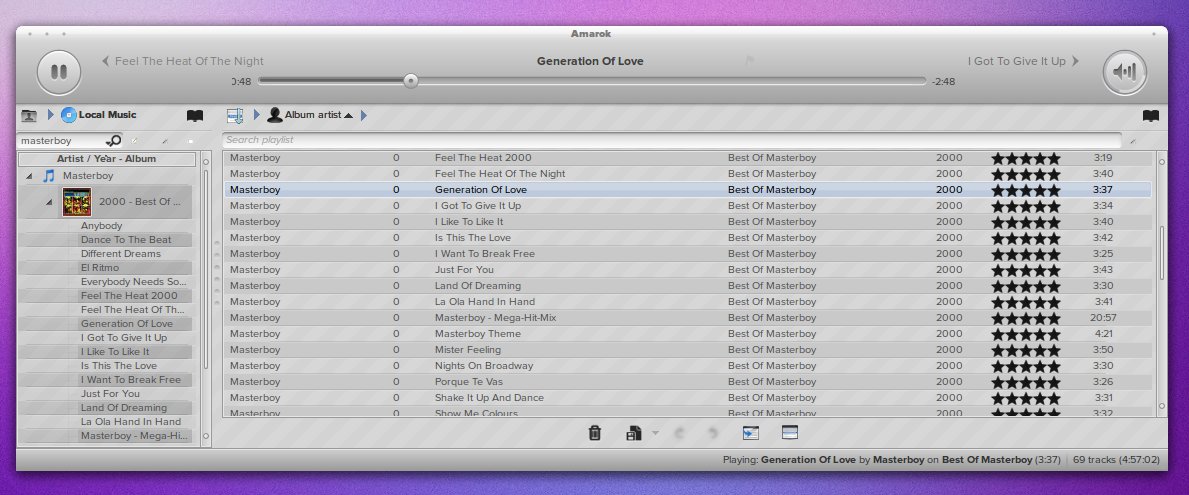This screenshot has width=1189, height=495.
Task: Click the unplayed part of the progress bar
Action: pos(671,80)
